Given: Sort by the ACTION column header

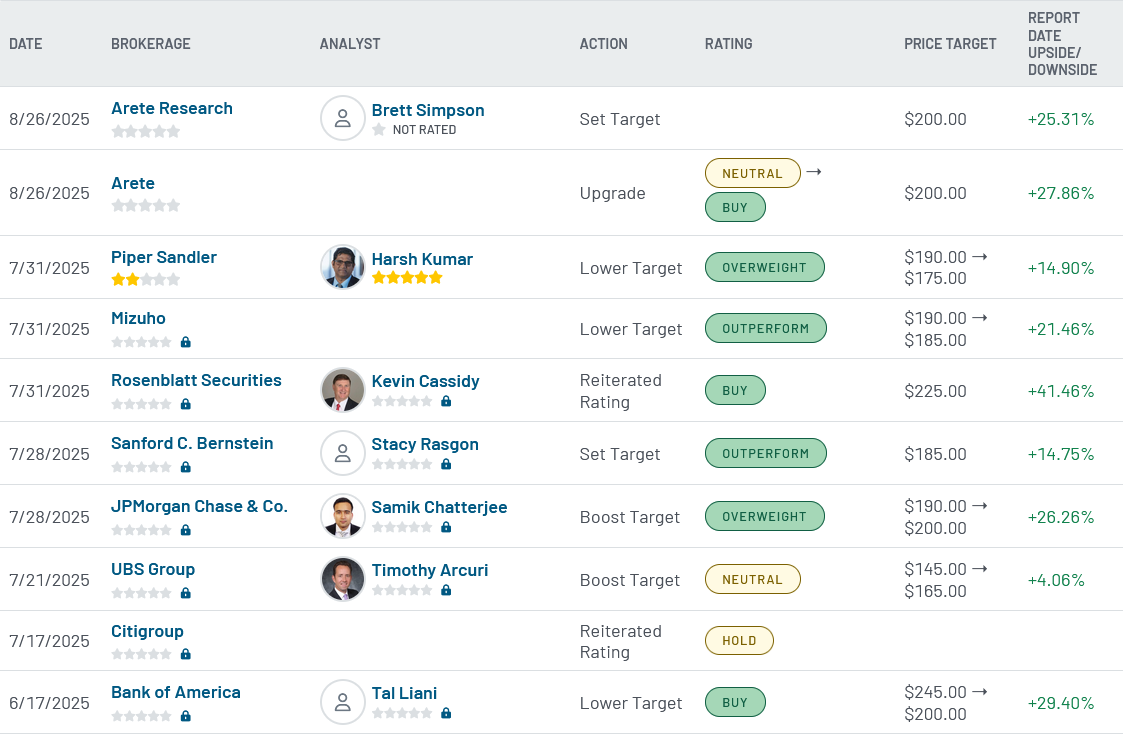Looking at the screenshot, I should (x=604, y=44).
